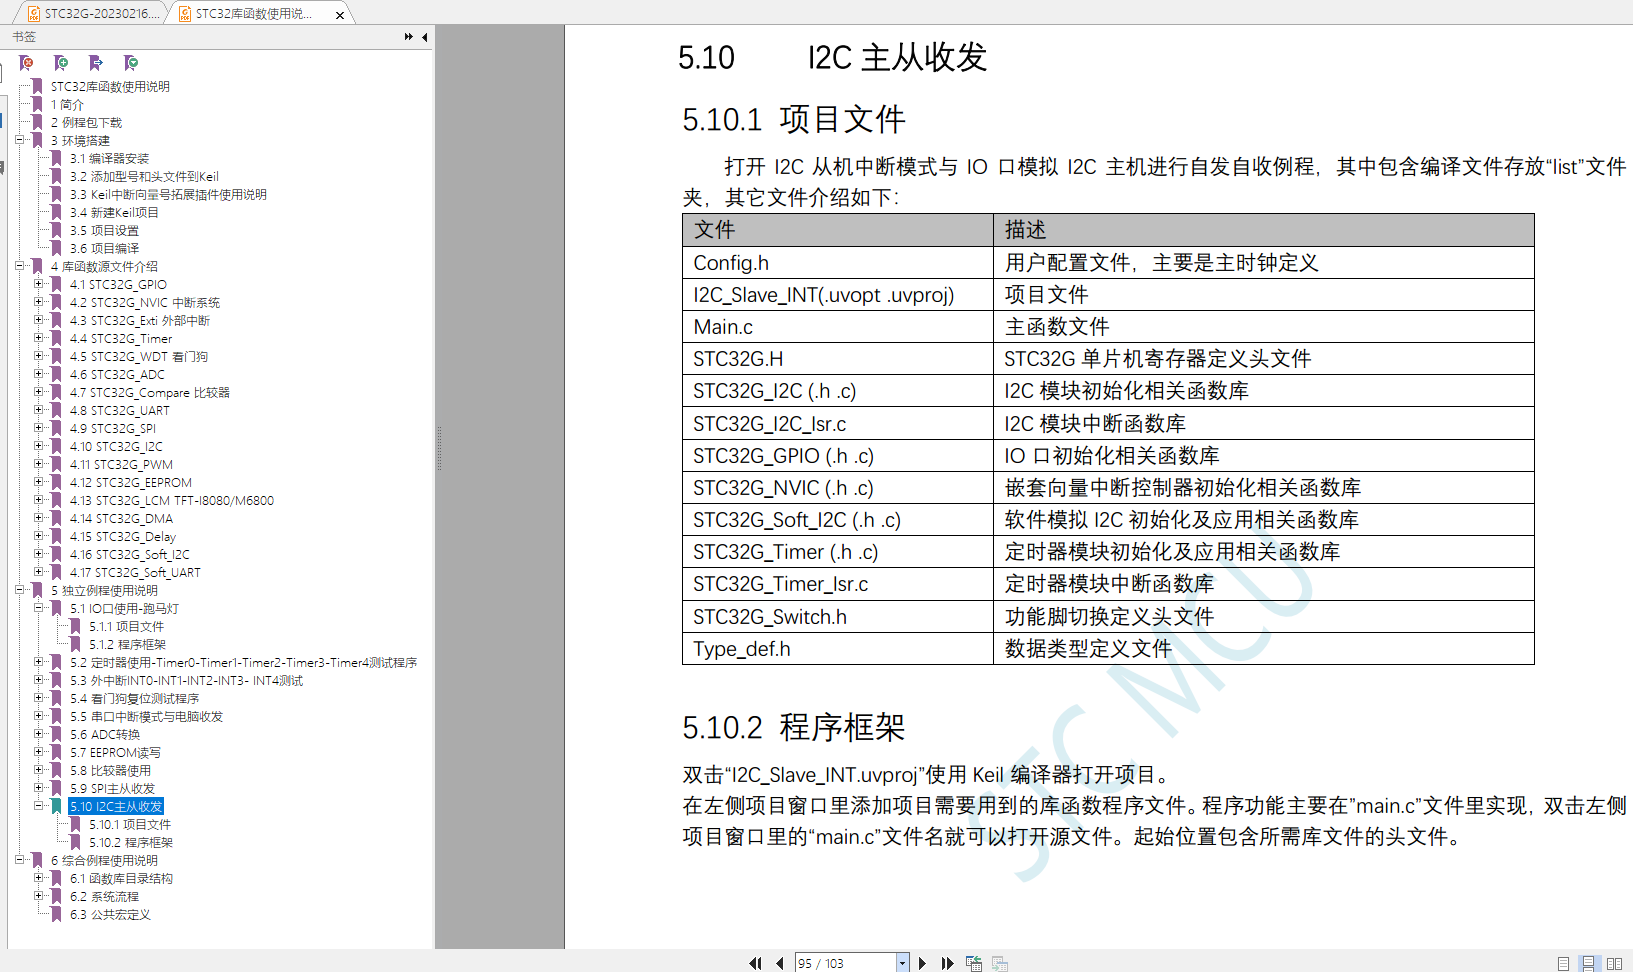
Task: Open bookmark 5.6 ADC转换
Action: [105, 735]
